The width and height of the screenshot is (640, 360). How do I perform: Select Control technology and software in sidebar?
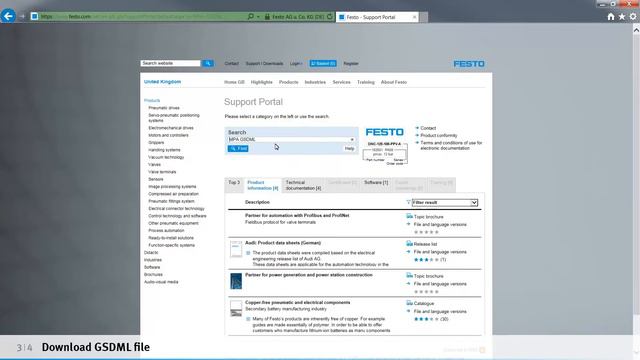tap(177, 216)
